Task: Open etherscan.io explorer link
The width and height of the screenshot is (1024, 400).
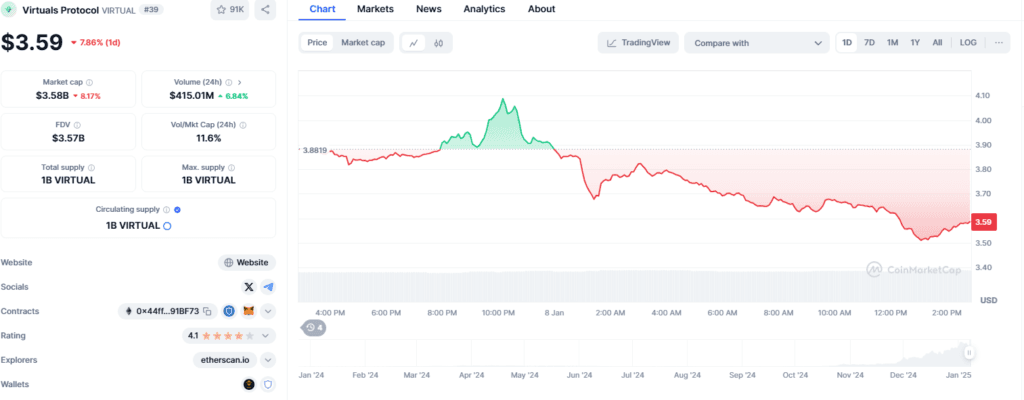Action: point(225,360)
